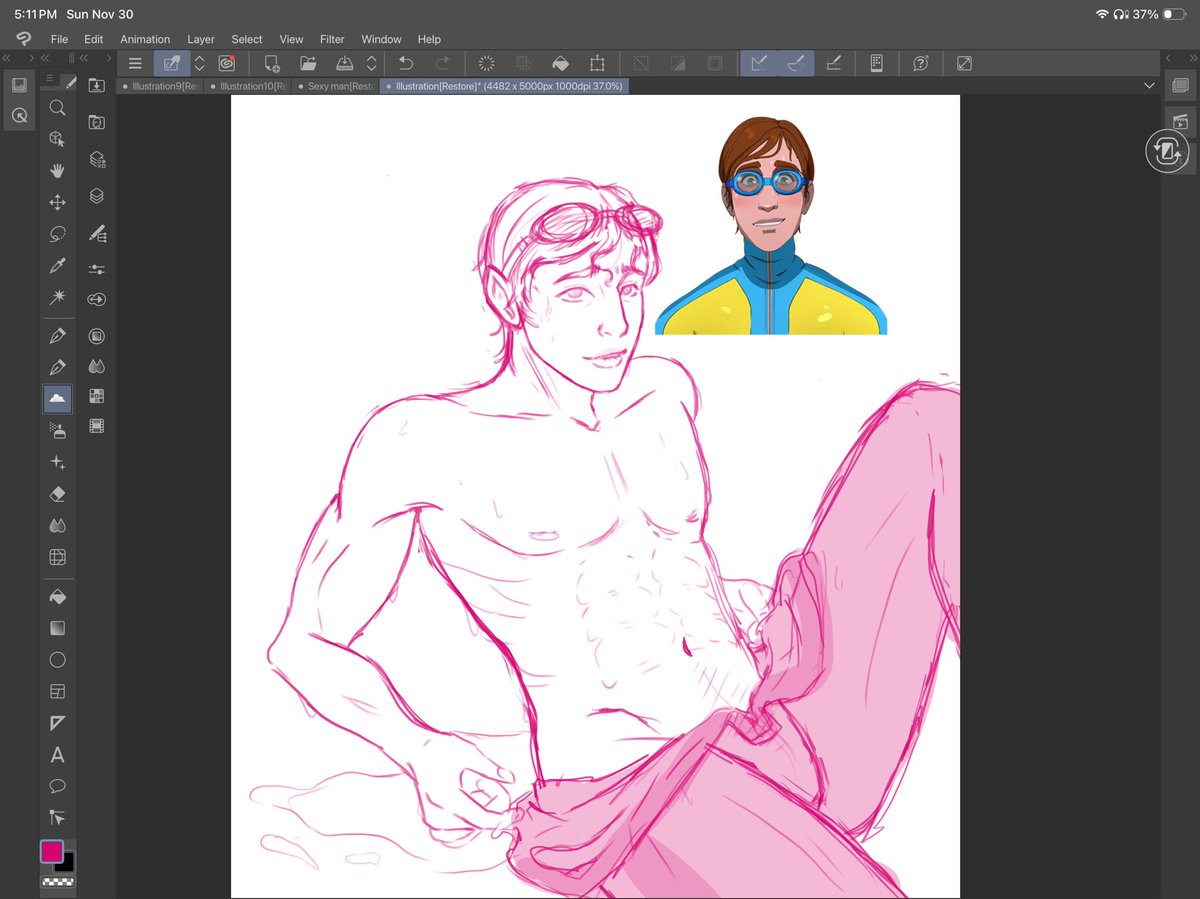Select the first Pen tool
Viewport: 1200px width, 899px height.
tap(57, 336)
